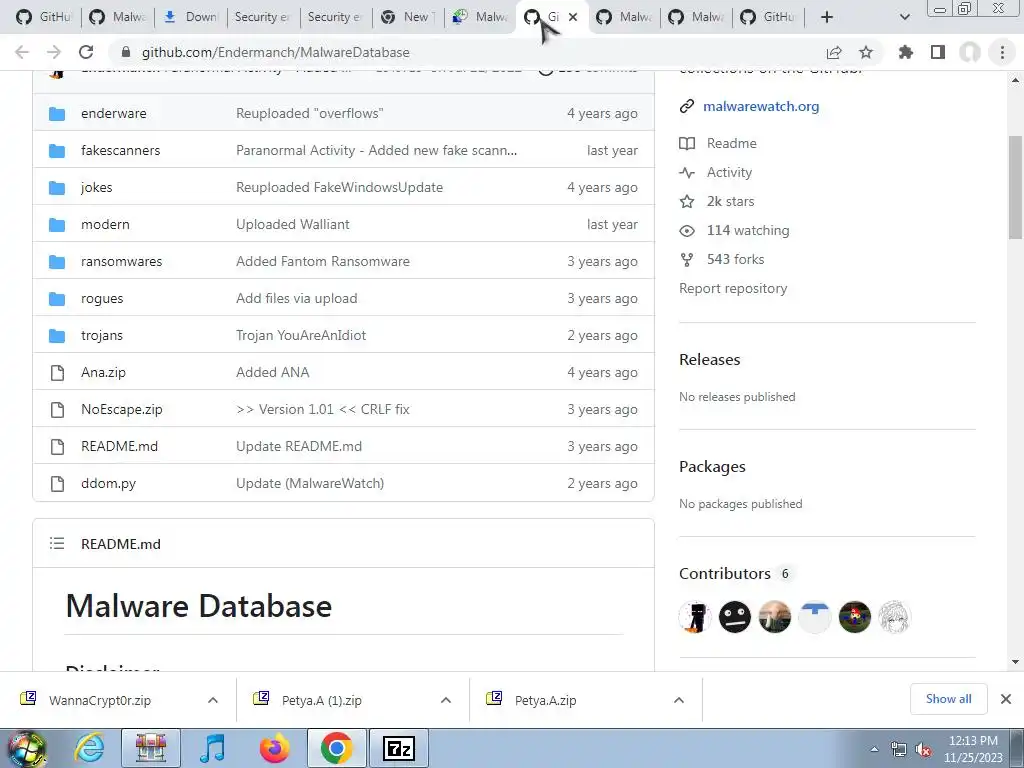Click file icon next to Ana.zip

coord(57,373)
